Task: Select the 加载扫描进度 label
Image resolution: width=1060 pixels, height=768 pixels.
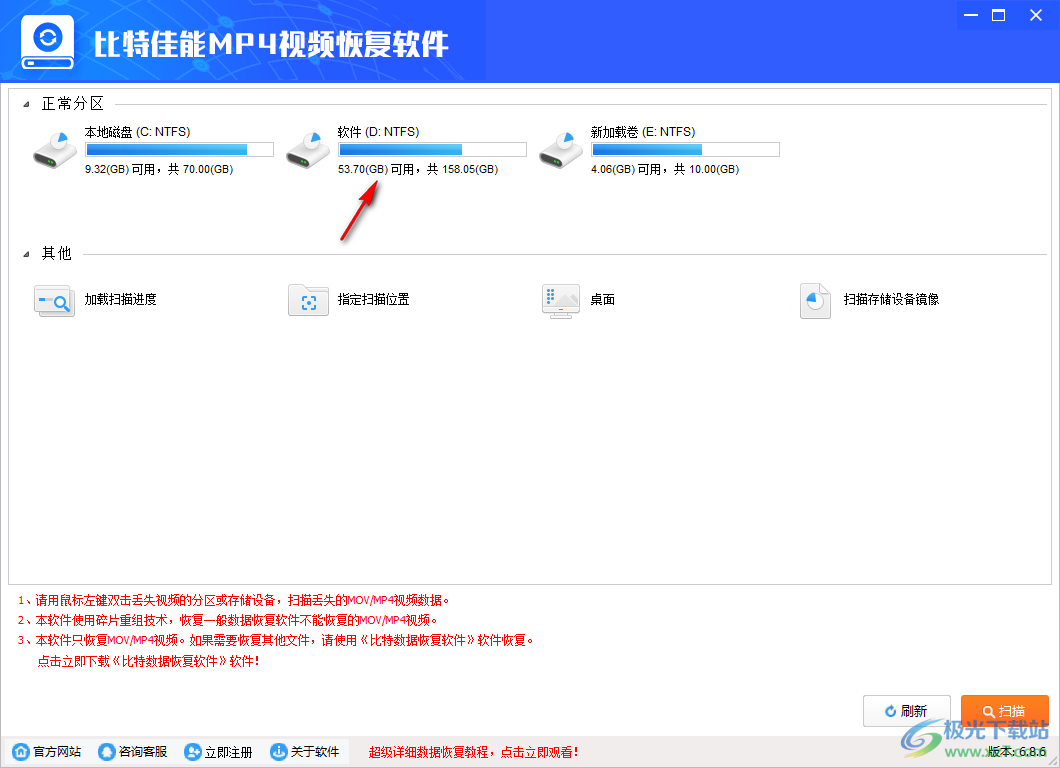Action: 120,299
